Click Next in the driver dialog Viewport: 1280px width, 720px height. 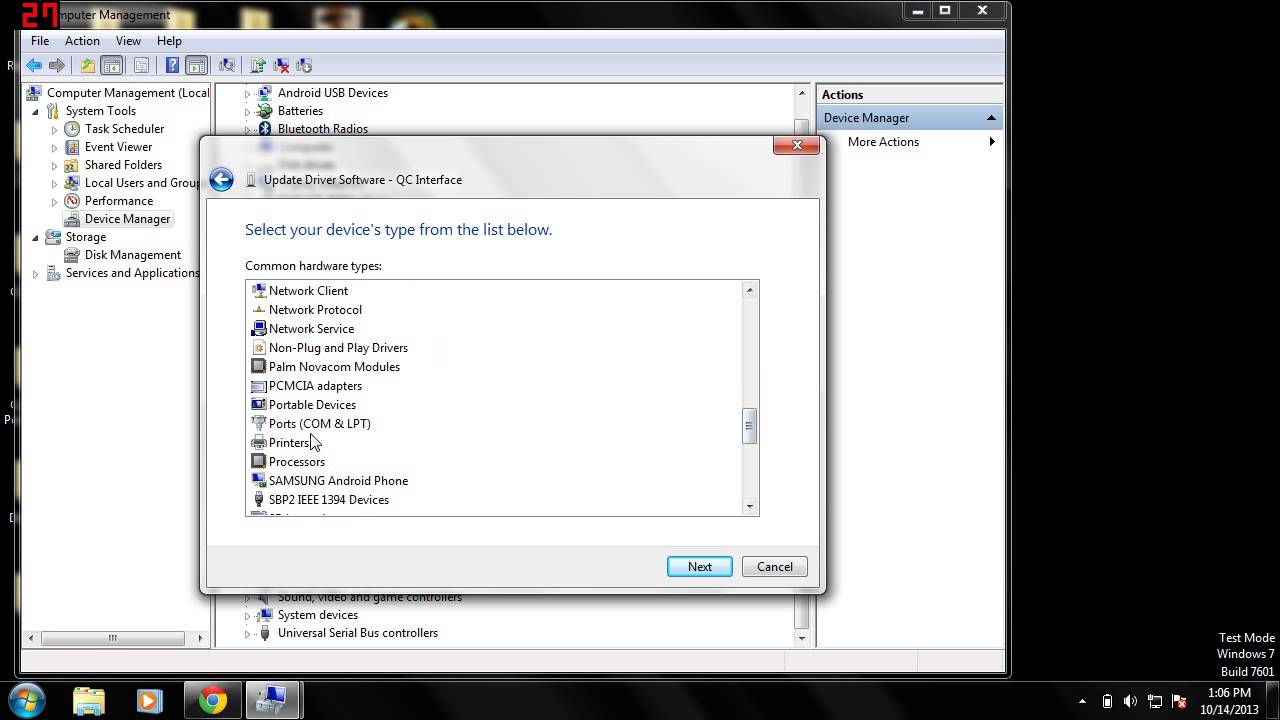(700, 567)
